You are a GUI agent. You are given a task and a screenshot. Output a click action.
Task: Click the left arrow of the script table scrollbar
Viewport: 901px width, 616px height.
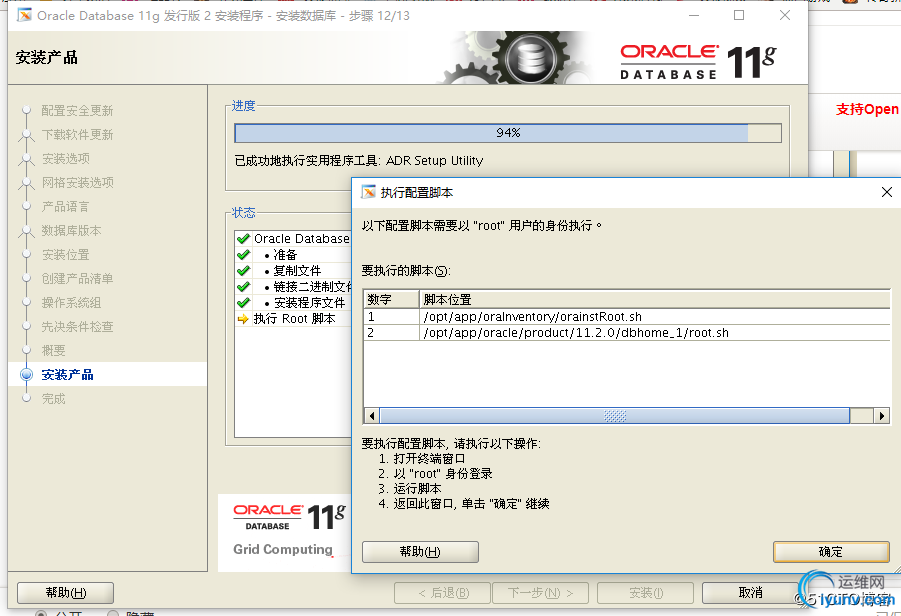pos(372,415)
